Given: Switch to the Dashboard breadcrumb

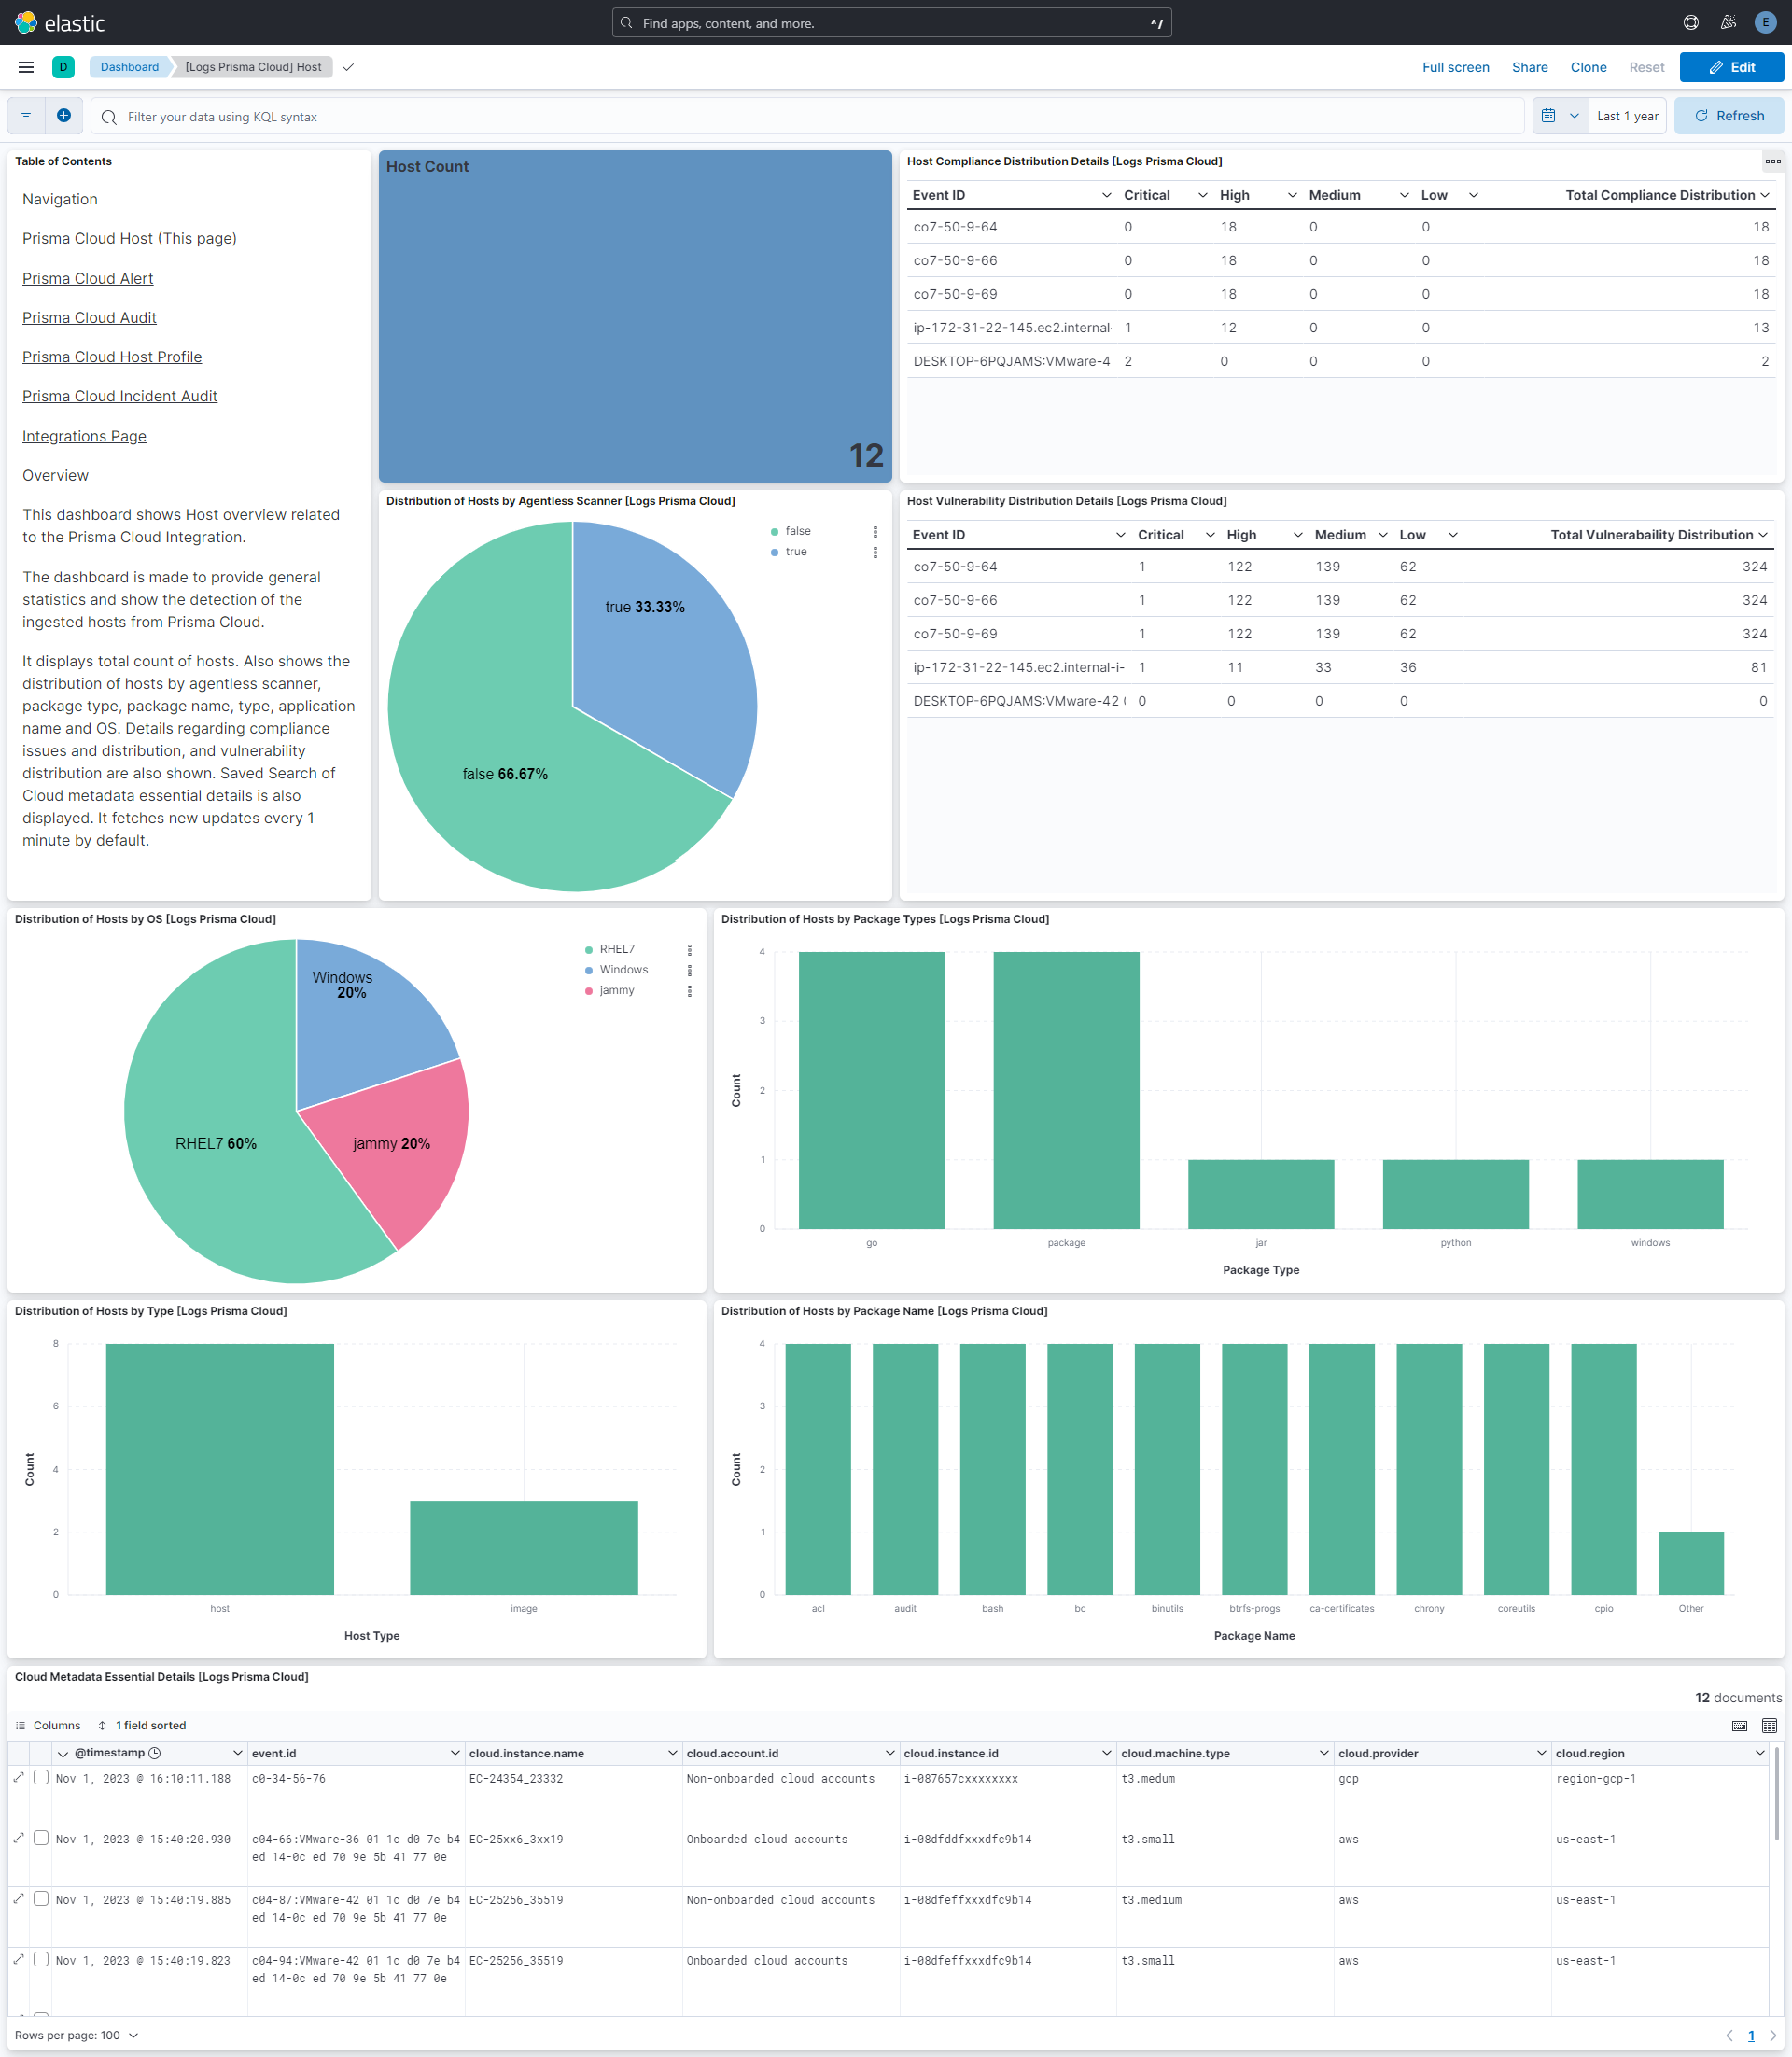Looking at the screenshot, I should 129,67.
